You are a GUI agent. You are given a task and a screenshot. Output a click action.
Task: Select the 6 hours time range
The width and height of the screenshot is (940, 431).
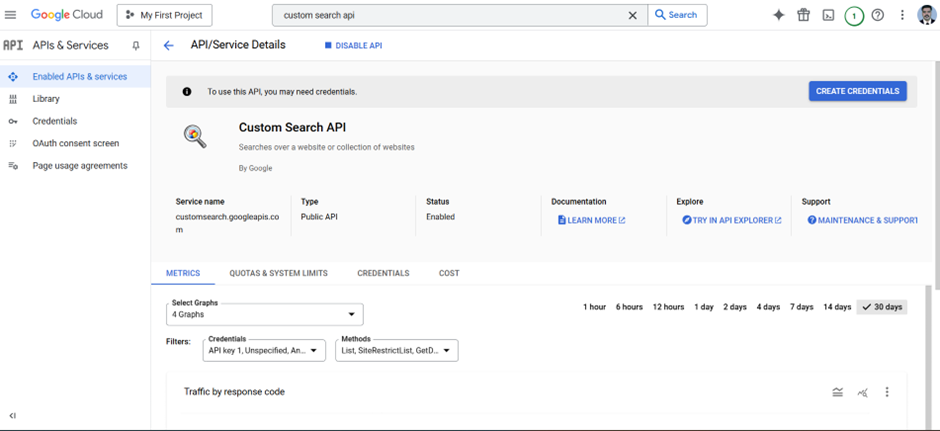(629, 307)
